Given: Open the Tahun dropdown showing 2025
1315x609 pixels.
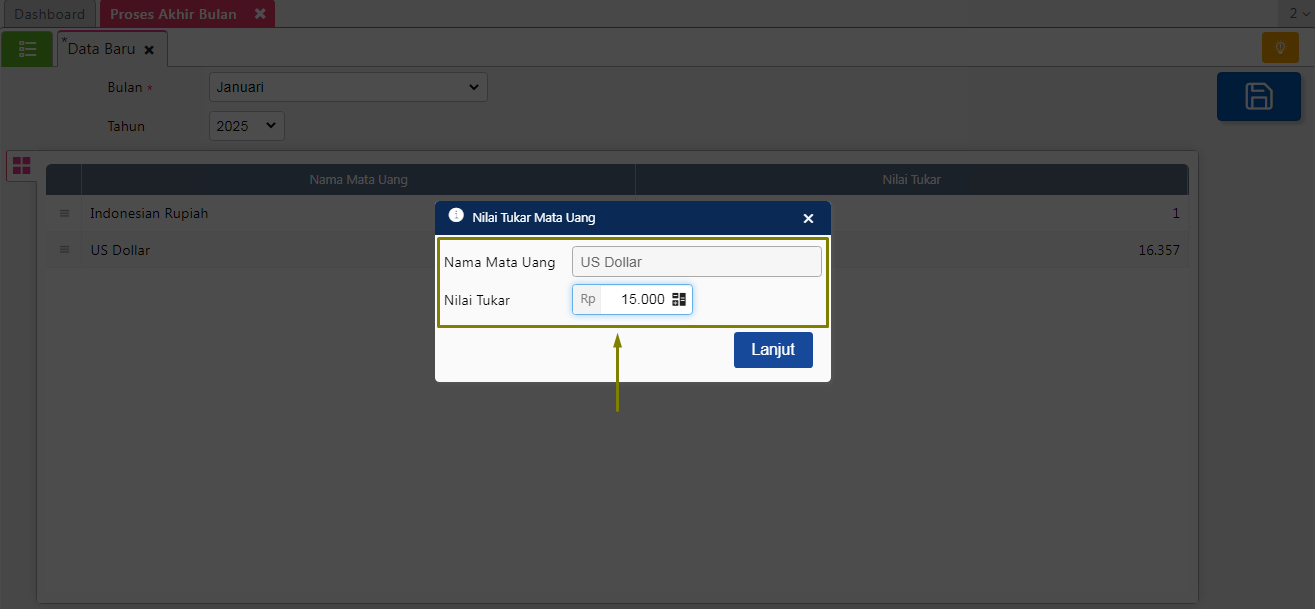Looking at the screenshot, I should 247,126.
